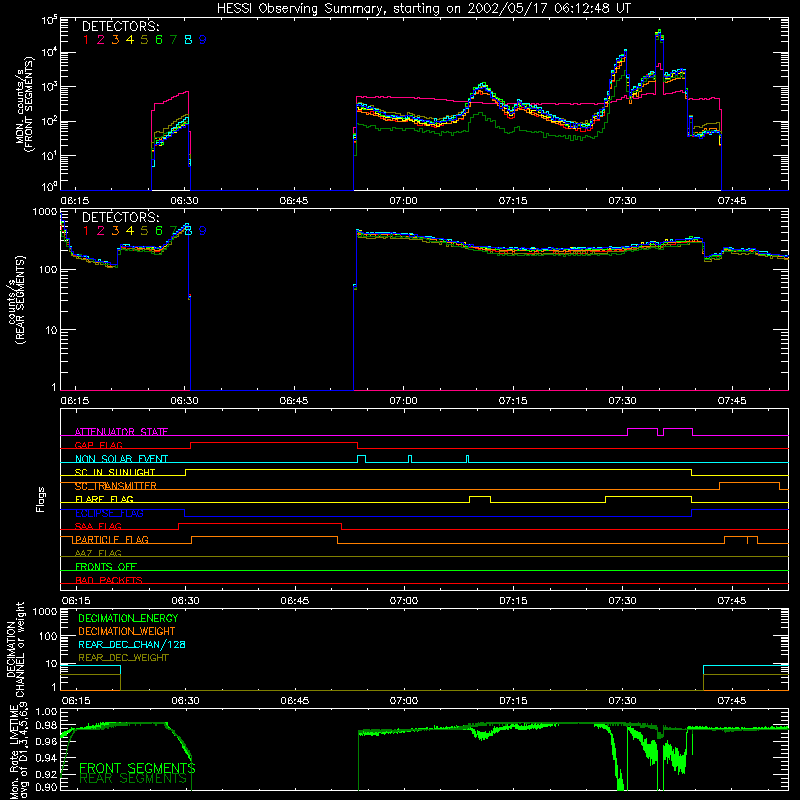The width and height of the screenshot is (800, 800).
Task: Click the DECIMATION_ENERGY legend entry
Action: pos(128,618)
